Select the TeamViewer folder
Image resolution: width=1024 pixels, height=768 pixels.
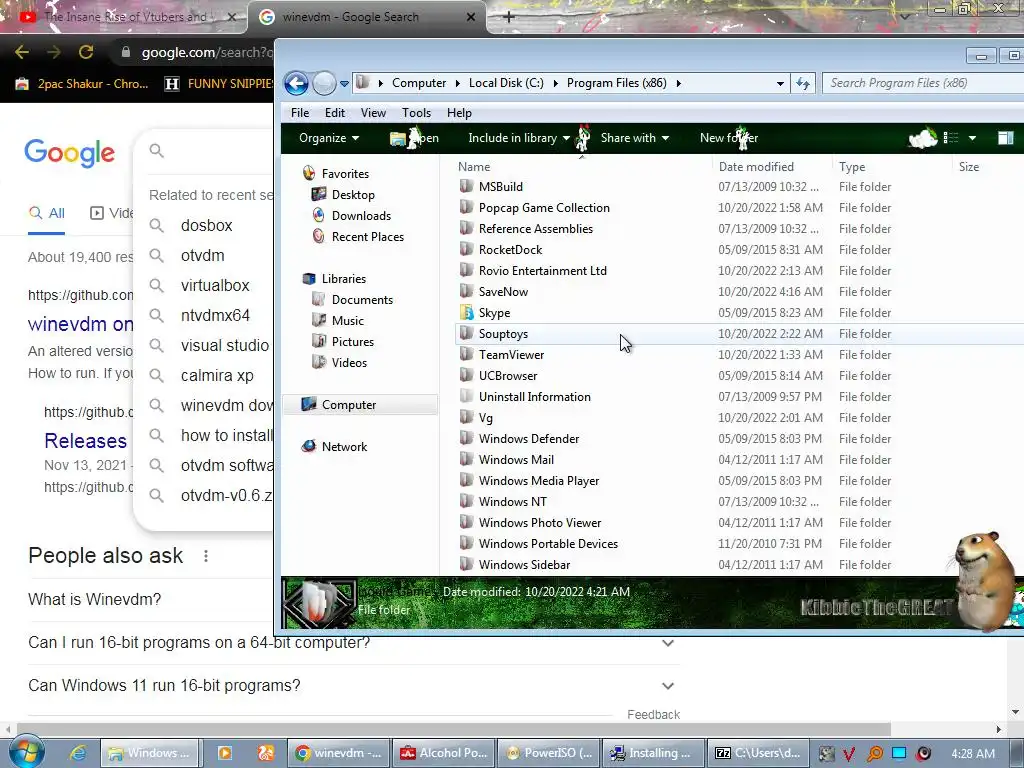tap(511, 355)
